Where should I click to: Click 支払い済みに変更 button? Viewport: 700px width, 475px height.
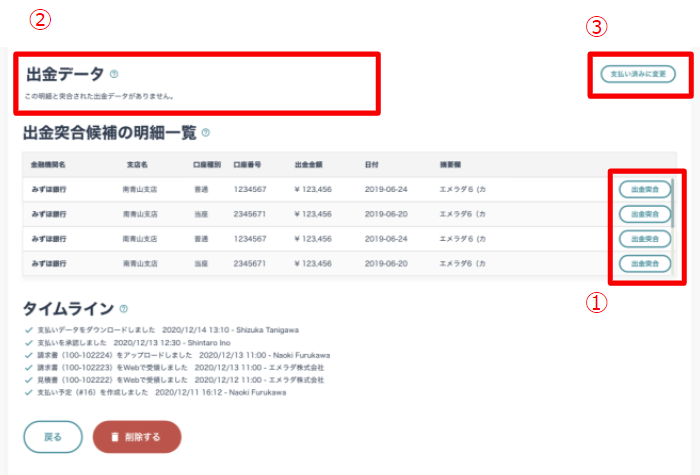638,74
